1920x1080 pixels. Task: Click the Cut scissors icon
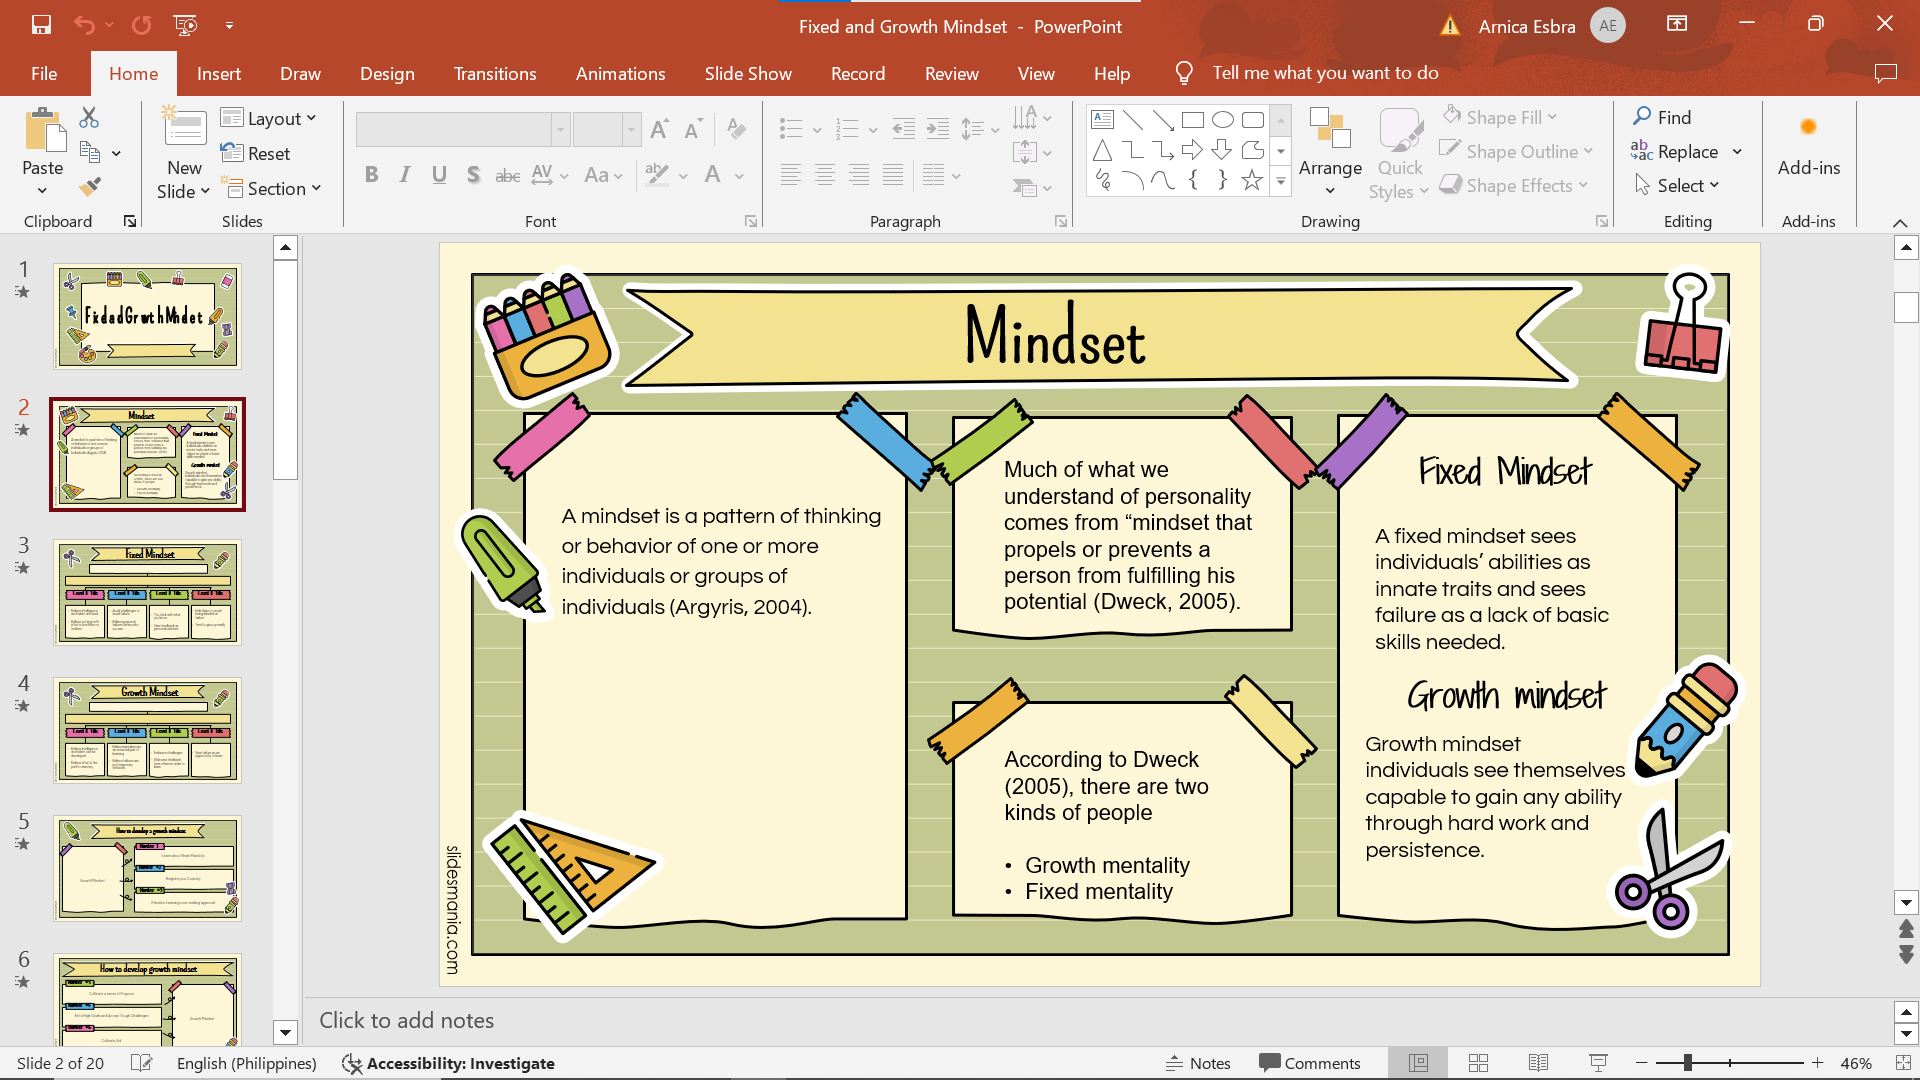click(x=89, y=118)
